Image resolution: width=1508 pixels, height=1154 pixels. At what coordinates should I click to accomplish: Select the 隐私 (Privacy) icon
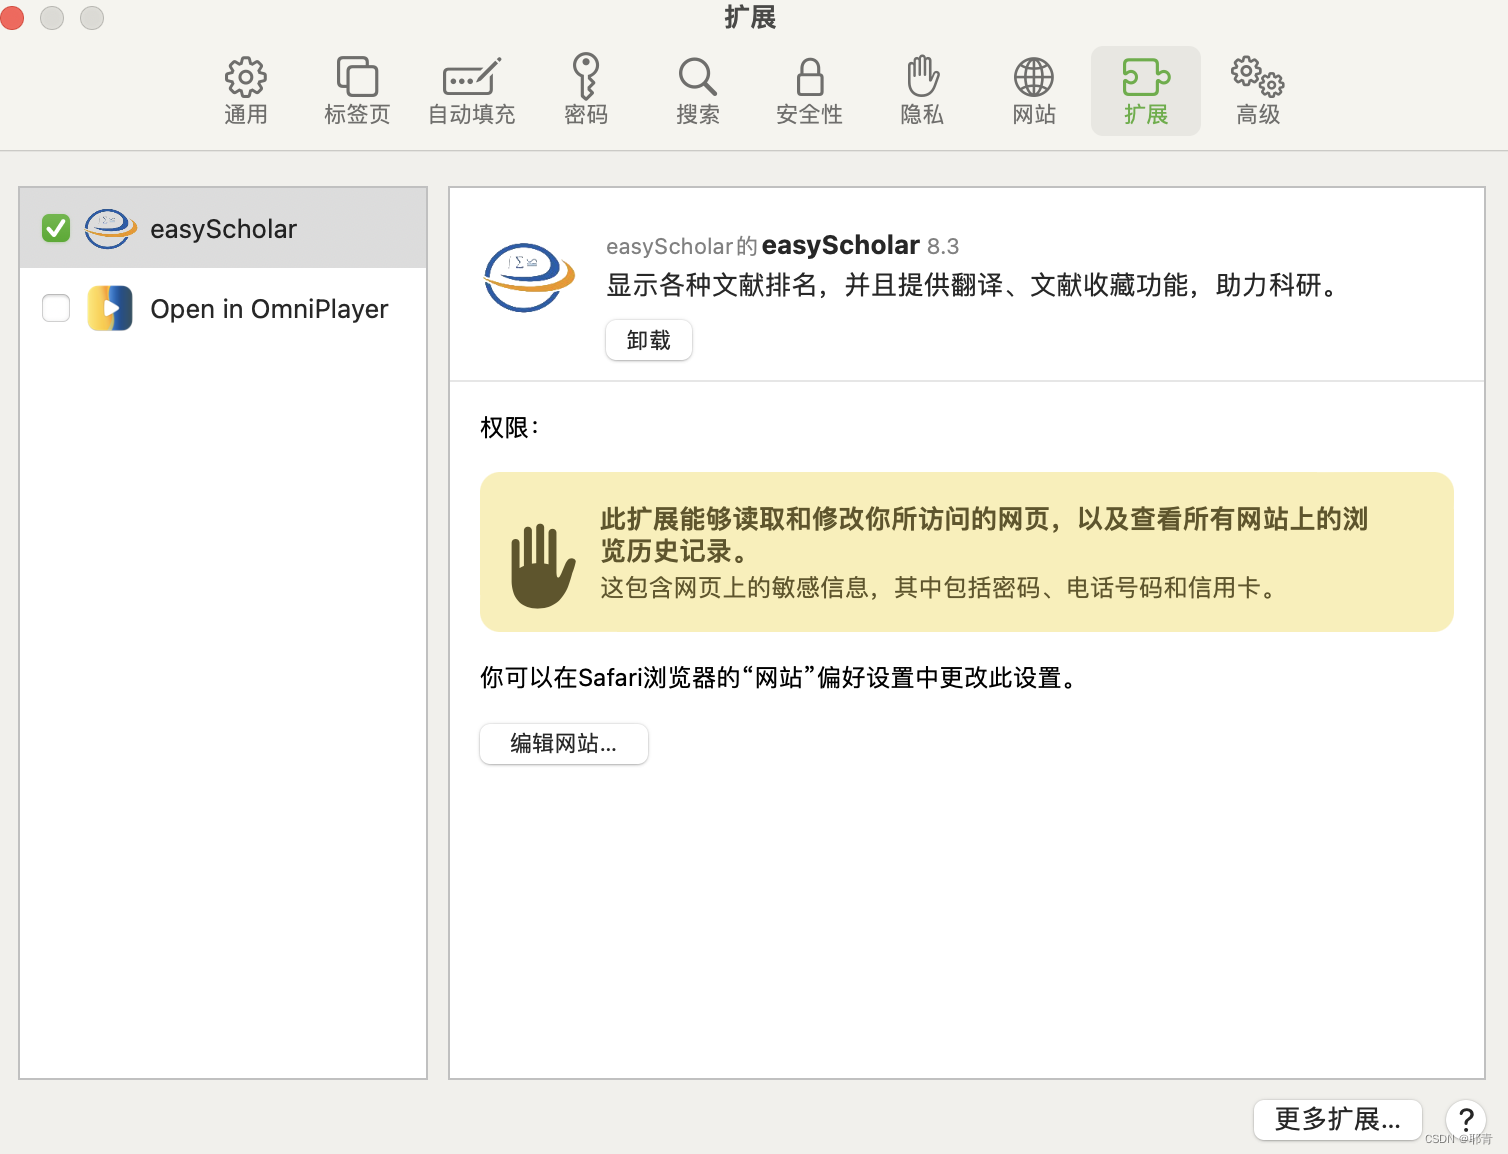point(921,90)
